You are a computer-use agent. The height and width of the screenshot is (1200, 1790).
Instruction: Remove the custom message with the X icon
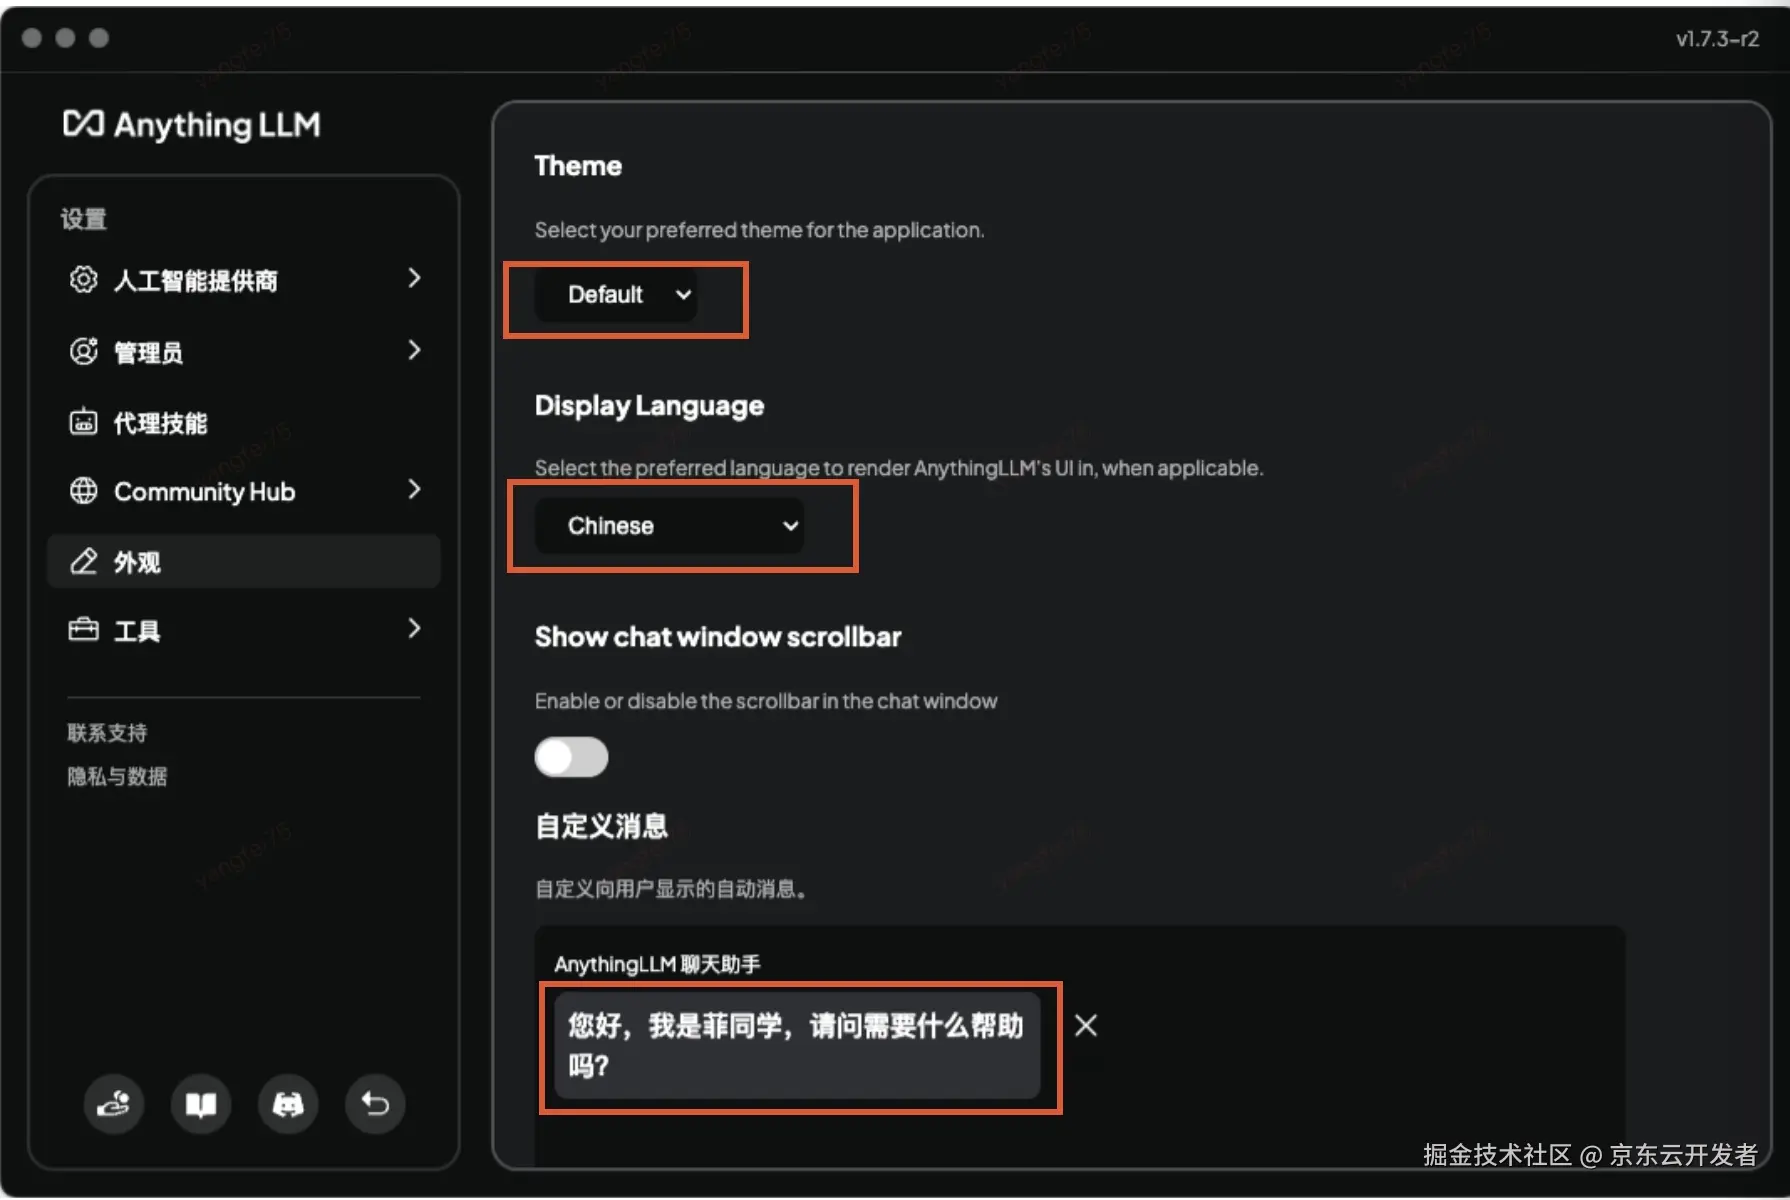coord(1086,1025)
